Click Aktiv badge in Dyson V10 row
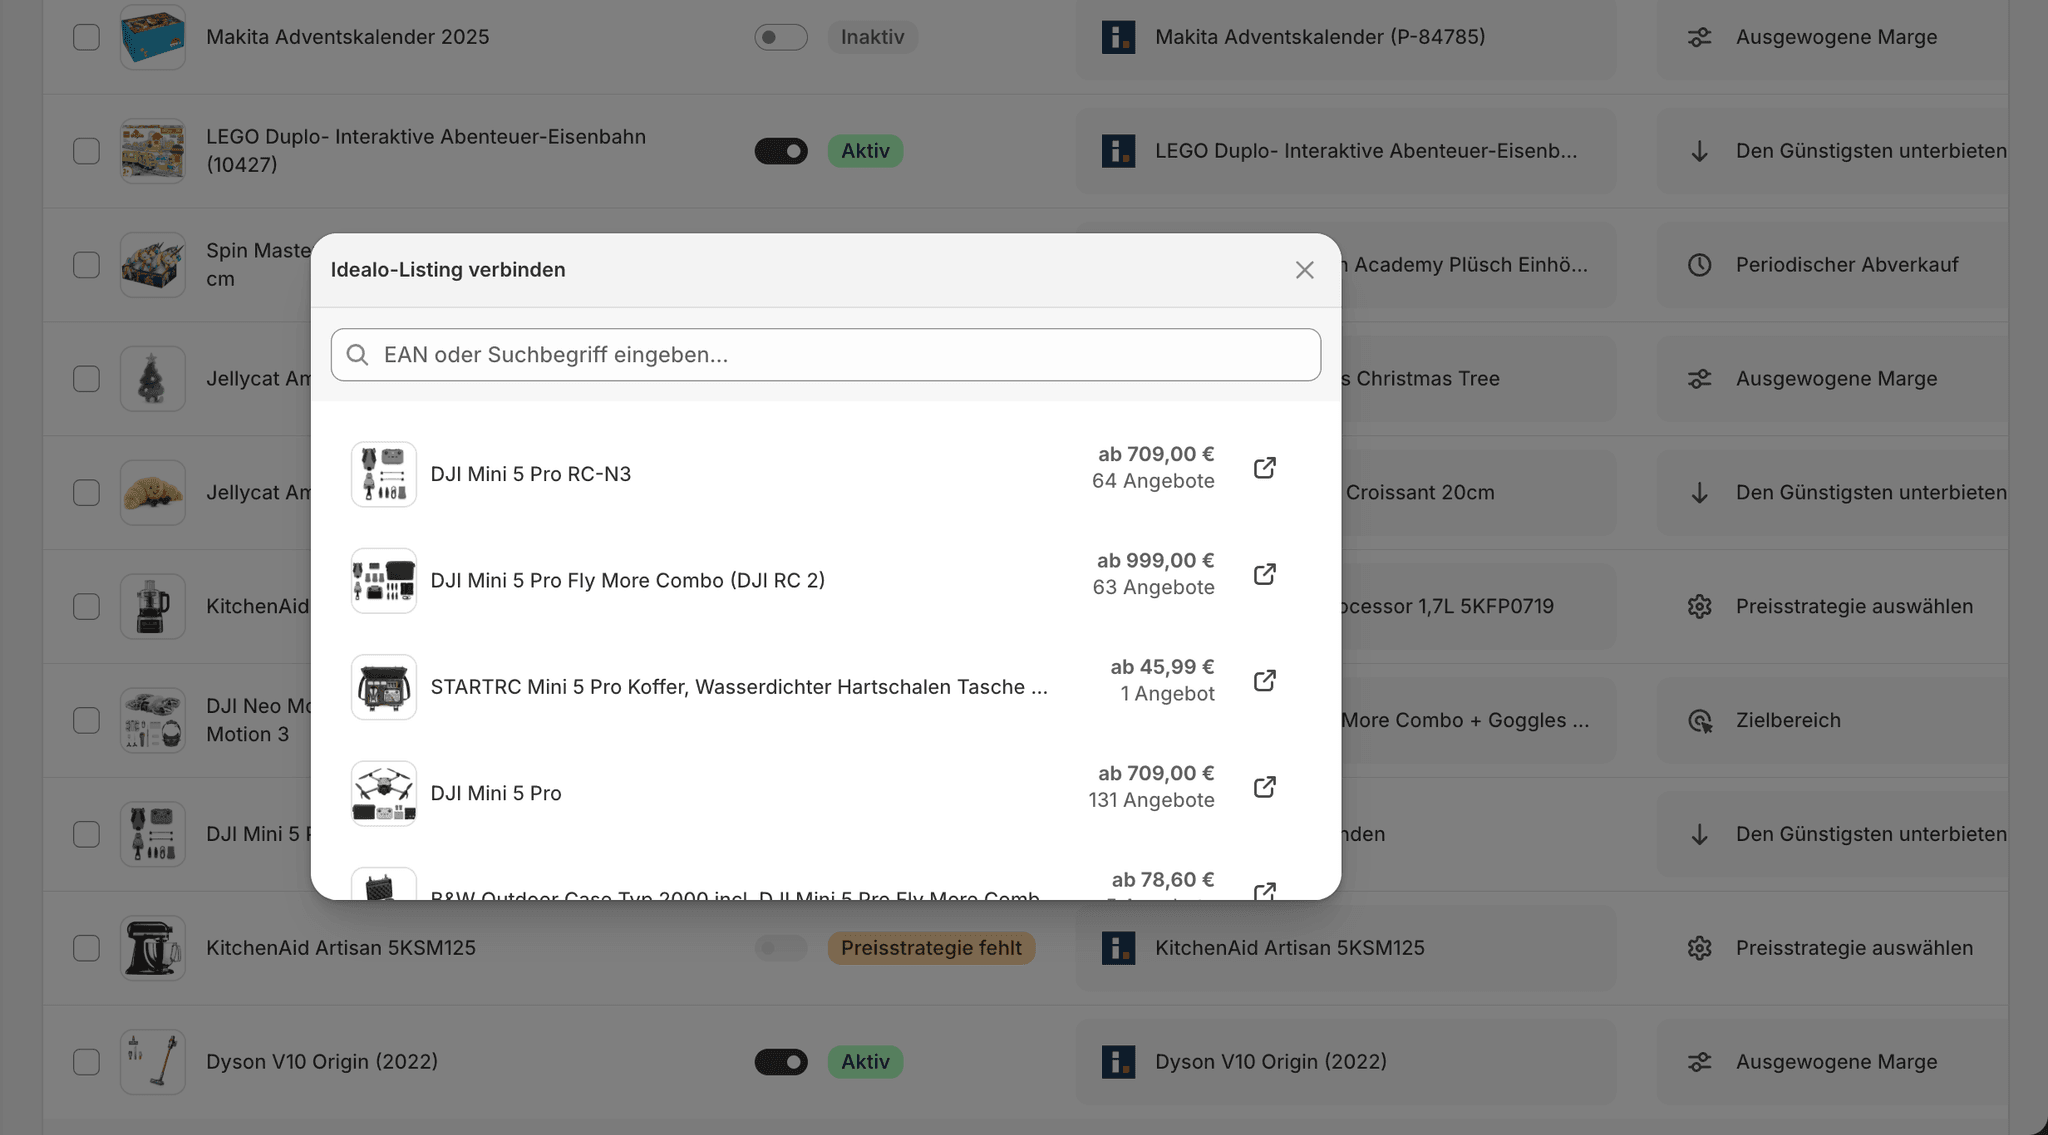Viewport: 2048px width, 1135px height. tap(865, 1062)
